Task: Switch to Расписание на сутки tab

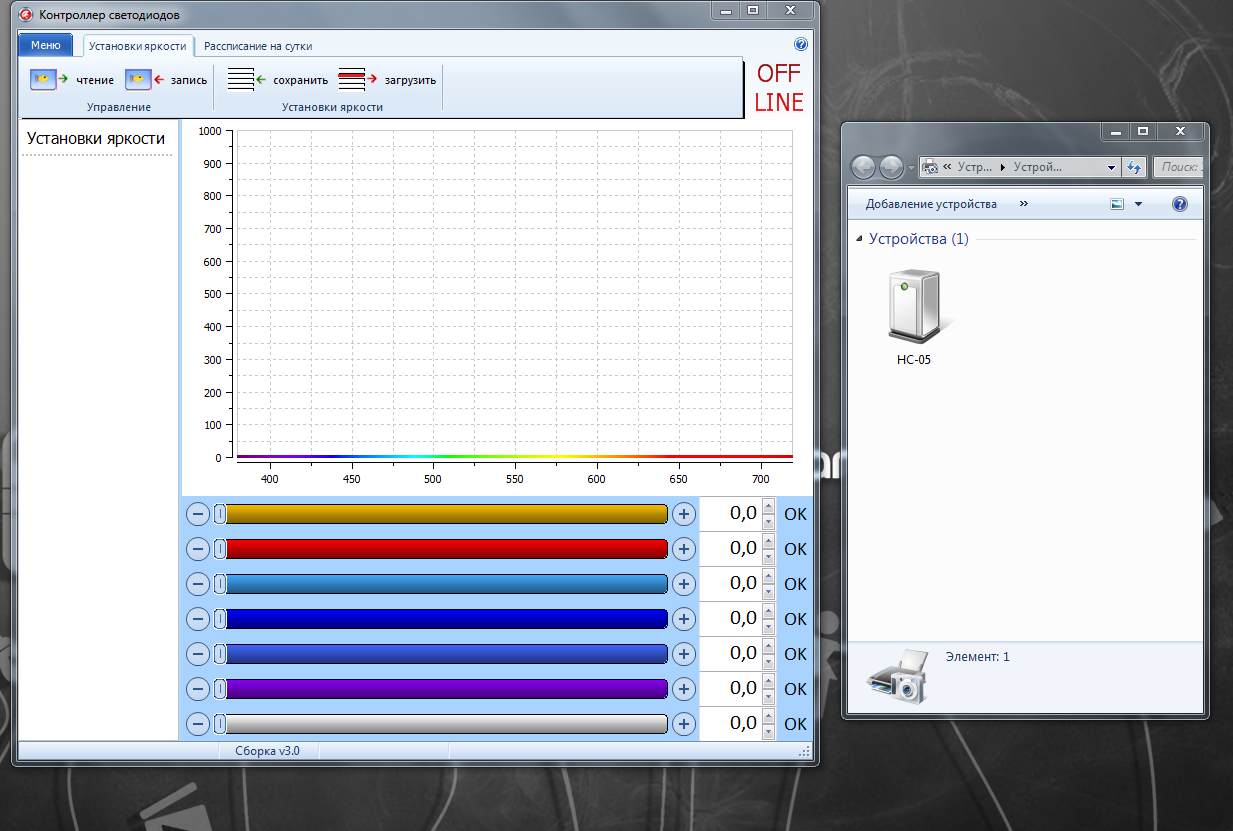Action: (258, 46)
